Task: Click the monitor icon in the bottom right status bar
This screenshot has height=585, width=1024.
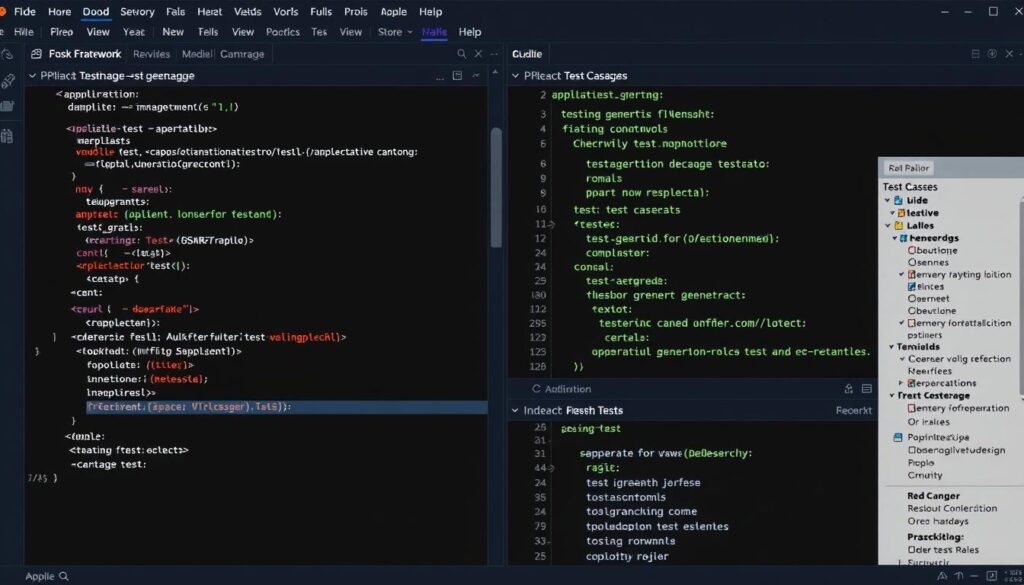Action: click(992, 577)
